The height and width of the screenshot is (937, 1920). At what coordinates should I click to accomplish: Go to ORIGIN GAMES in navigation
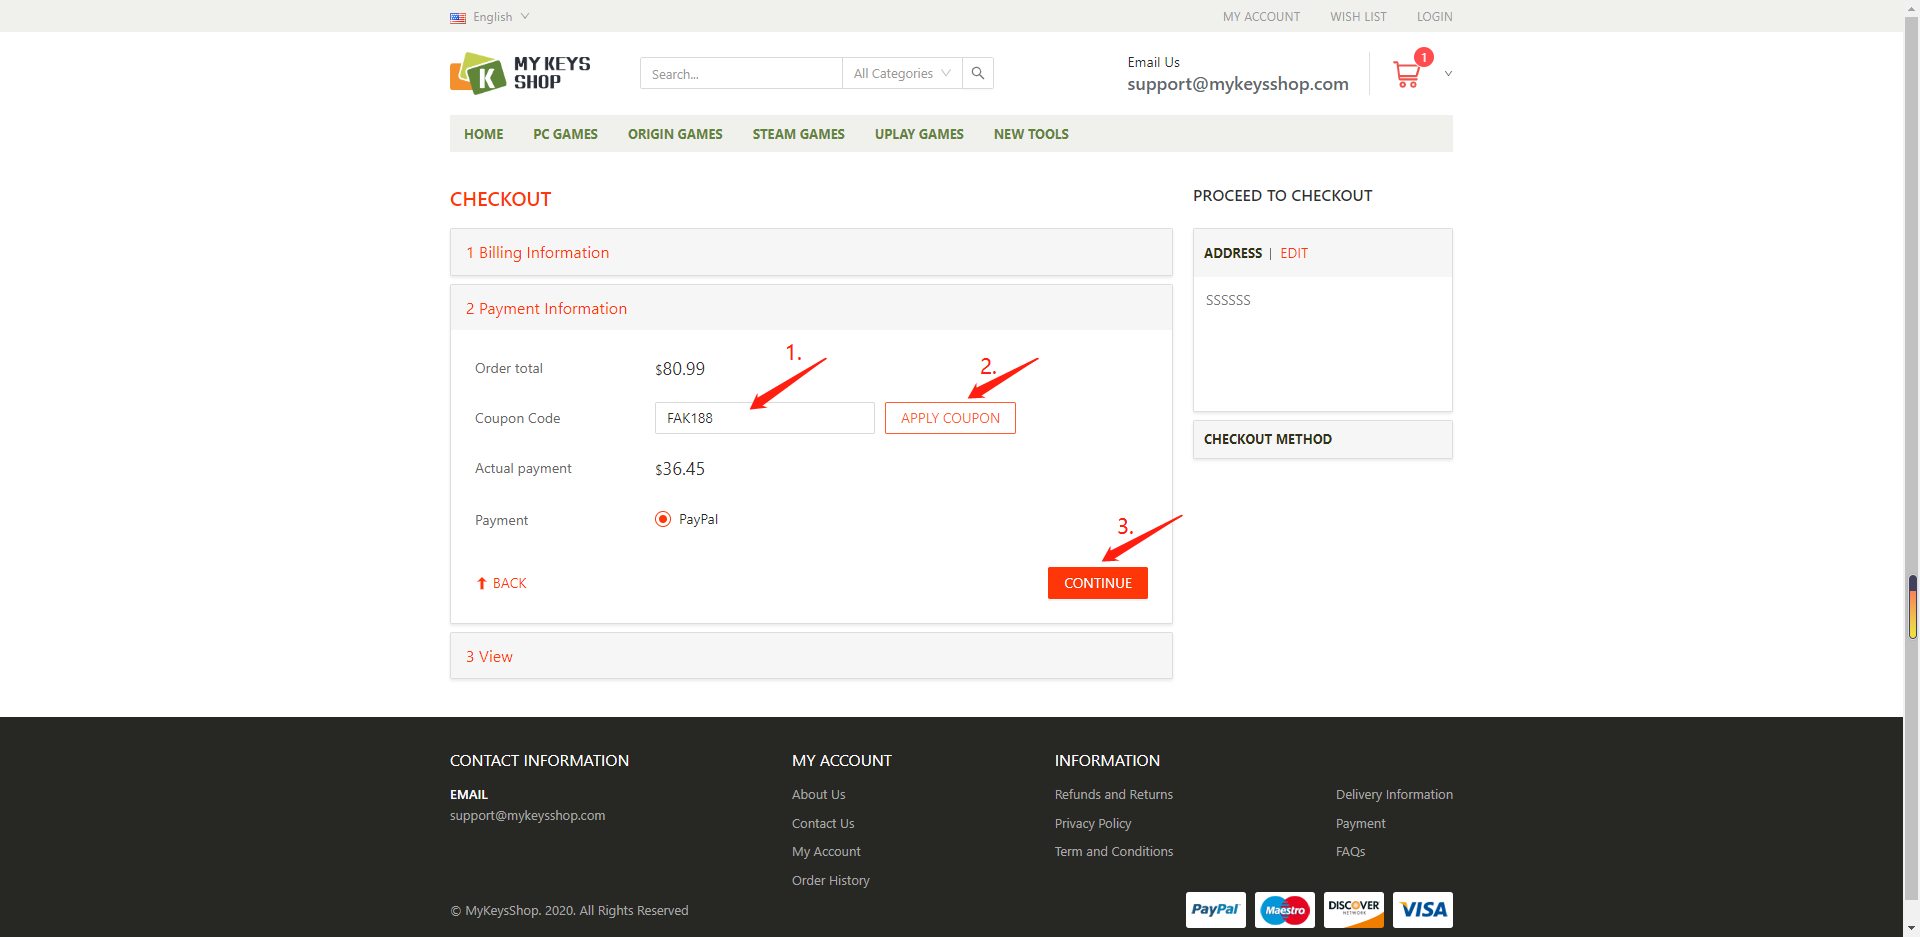tap(675, 134)
